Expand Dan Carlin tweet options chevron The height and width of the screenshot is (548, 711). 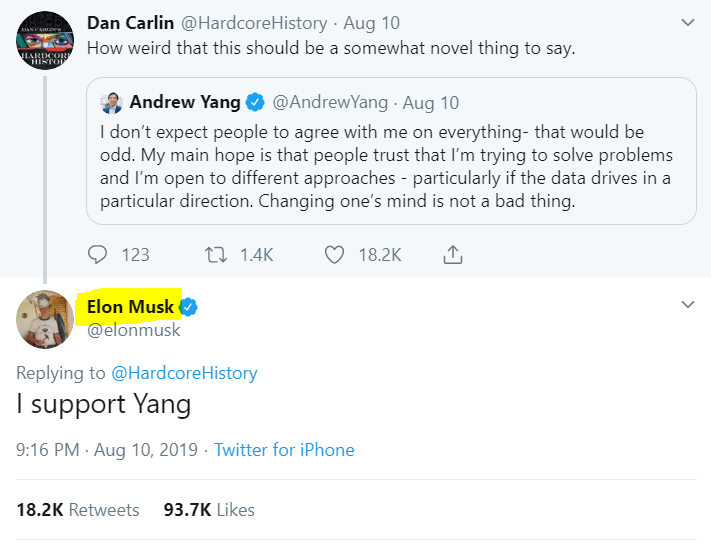click(x=688, y=22)
